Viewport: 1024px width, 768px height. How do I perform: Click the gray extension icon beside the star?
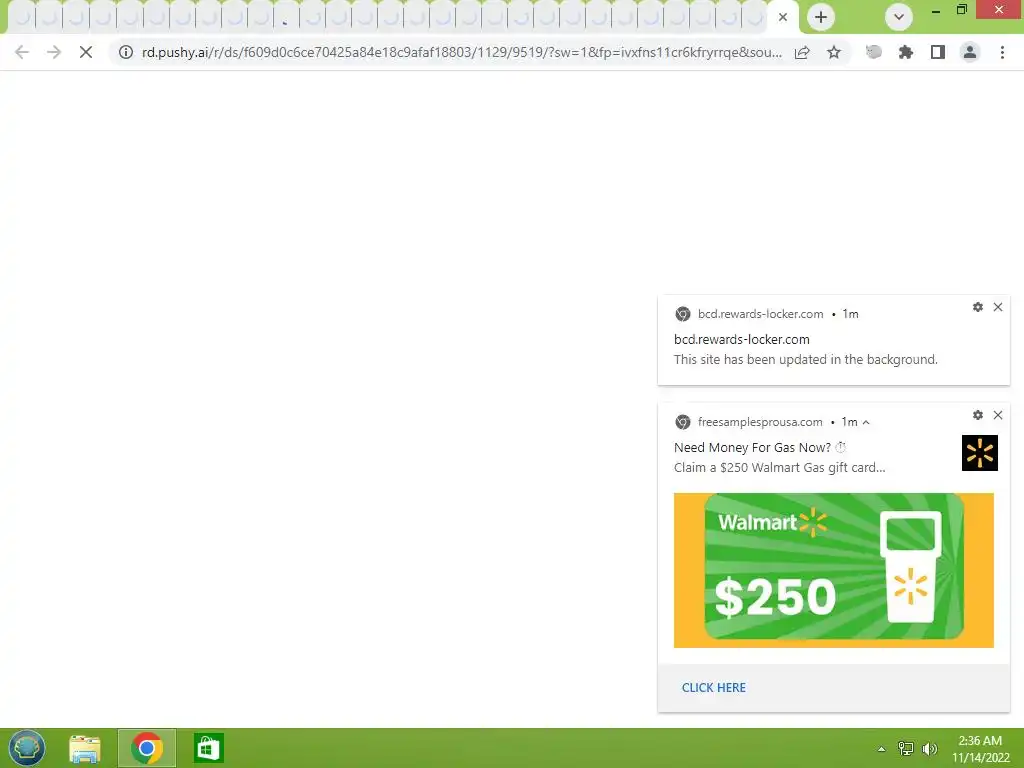[874, 52]
